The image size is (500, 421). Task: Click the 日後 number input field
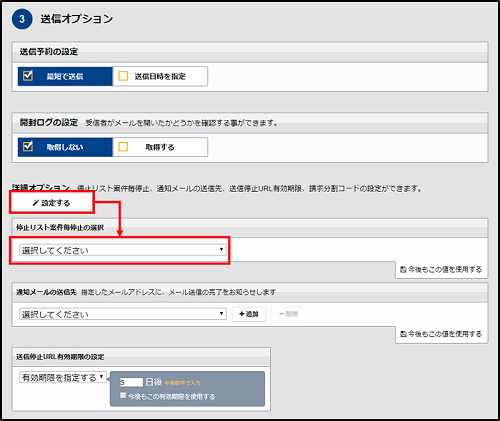(x=131, y=382)
